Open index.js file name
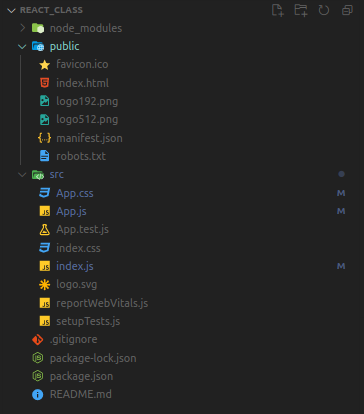364x414 pixels. 75,266
